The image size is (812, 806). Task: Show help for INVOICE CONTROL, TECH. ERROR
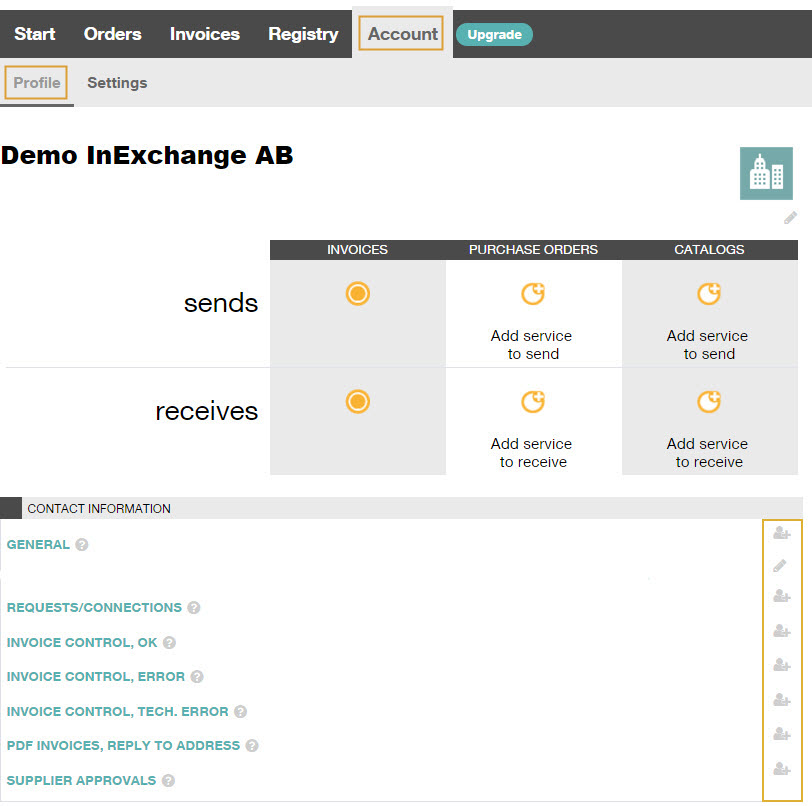[x=240, y=712]
